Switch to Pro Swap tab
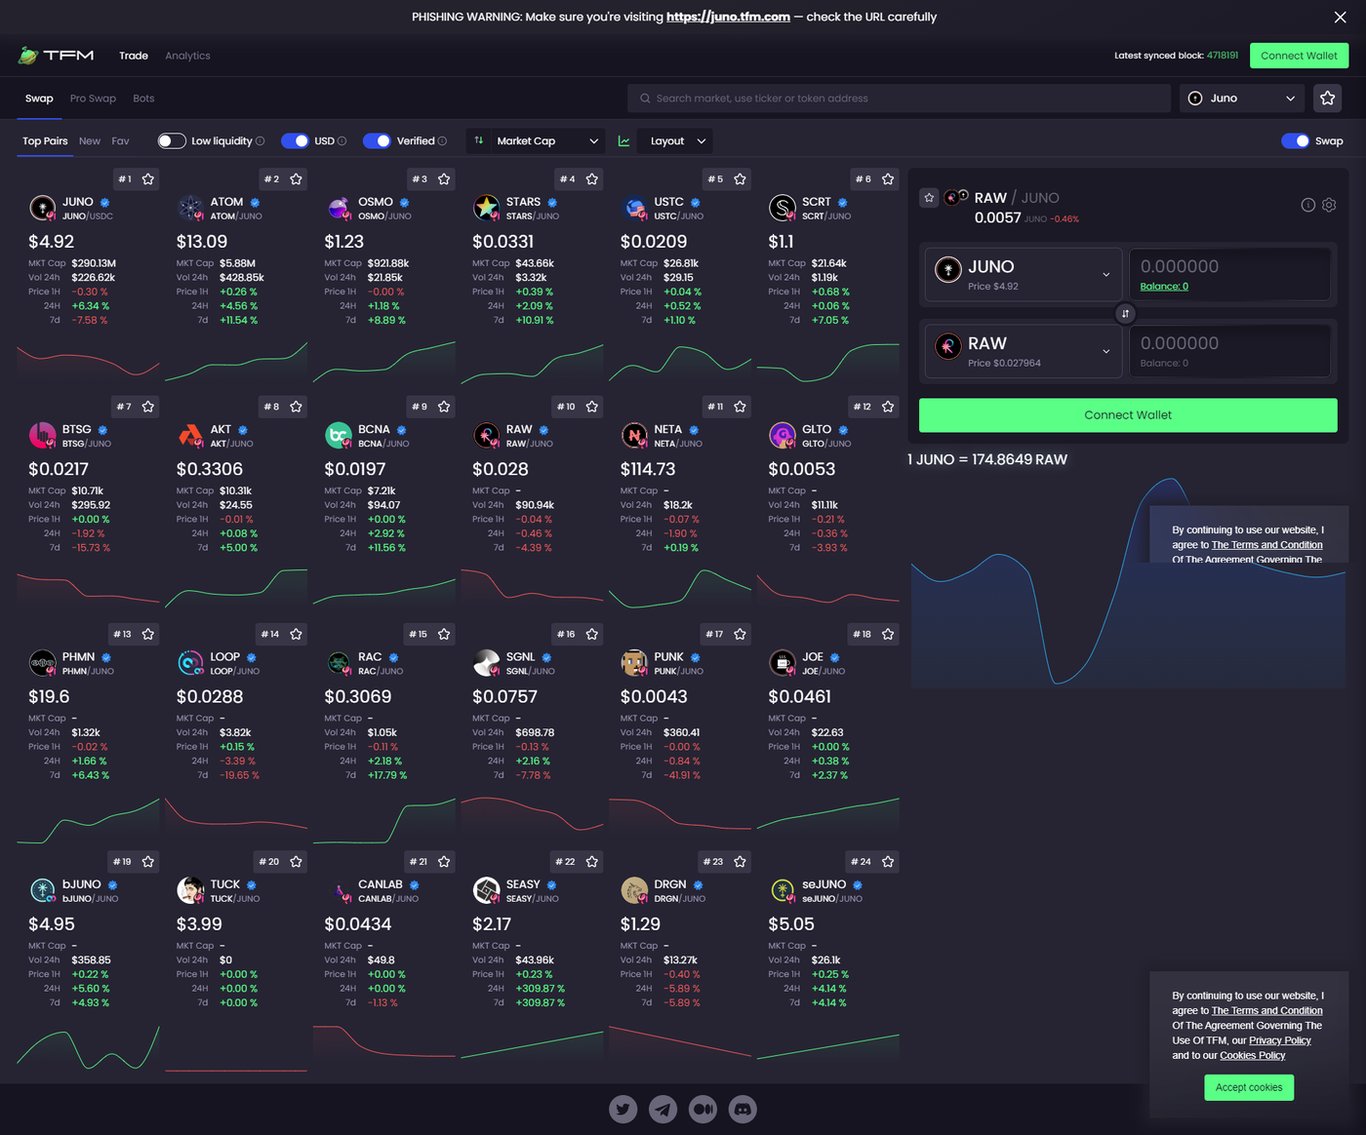This screenshot has width=1366, height=1135. pos(93,98)
